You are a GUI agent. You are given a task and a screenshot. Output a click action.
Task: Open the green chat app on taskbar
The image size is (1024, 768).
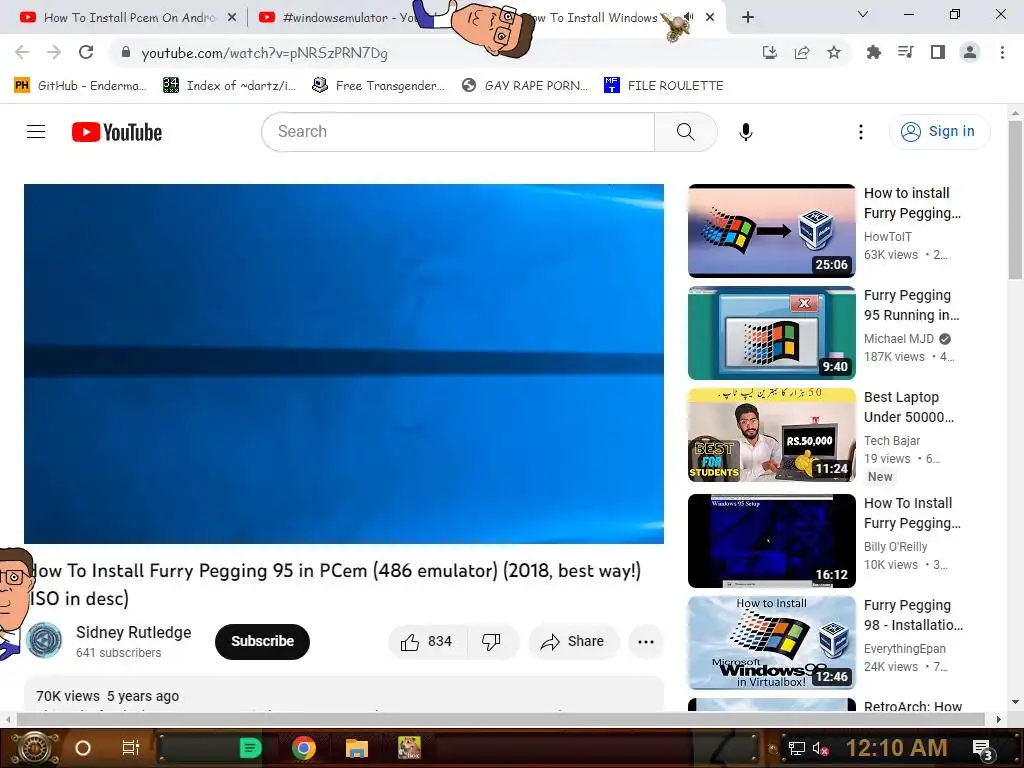click(x=250, y=748)
